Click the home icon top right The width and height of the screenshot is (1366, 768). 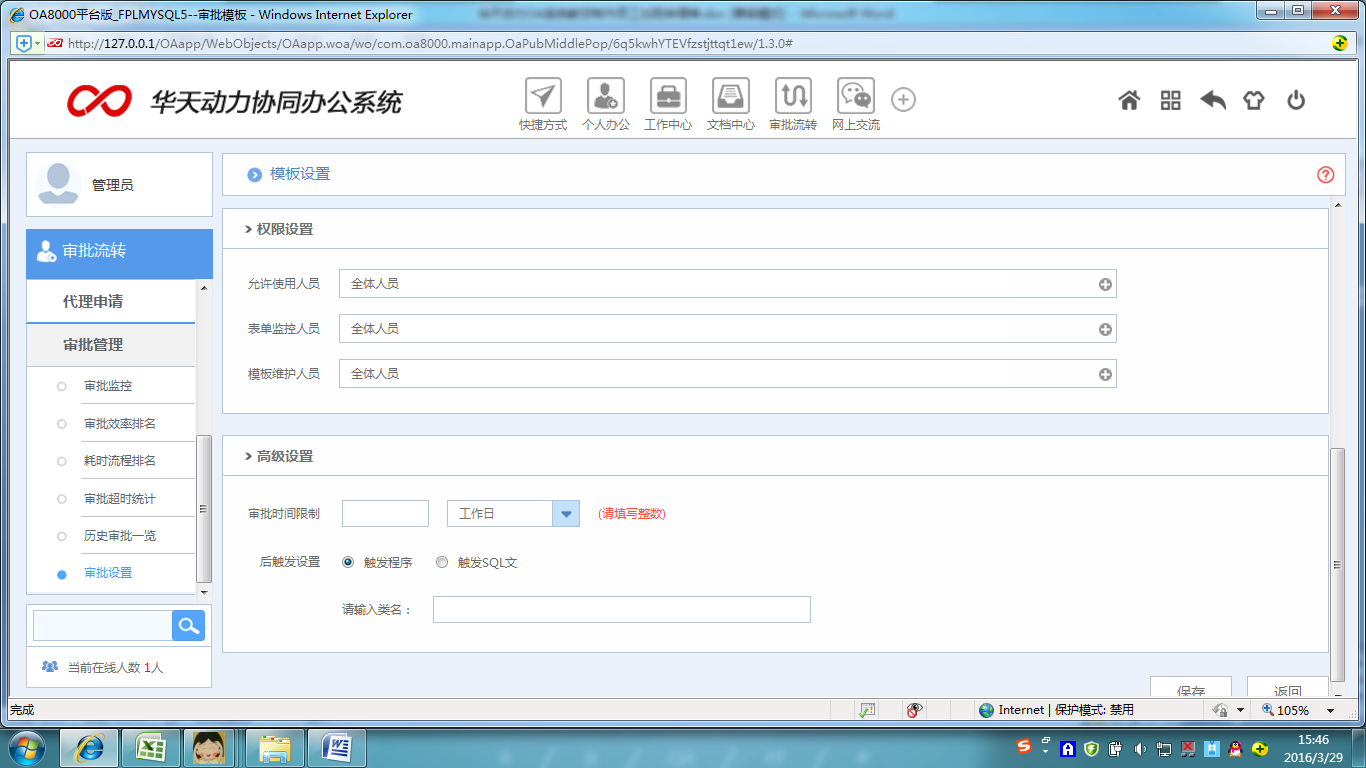pyautogui.click(x=1129, y=100)
